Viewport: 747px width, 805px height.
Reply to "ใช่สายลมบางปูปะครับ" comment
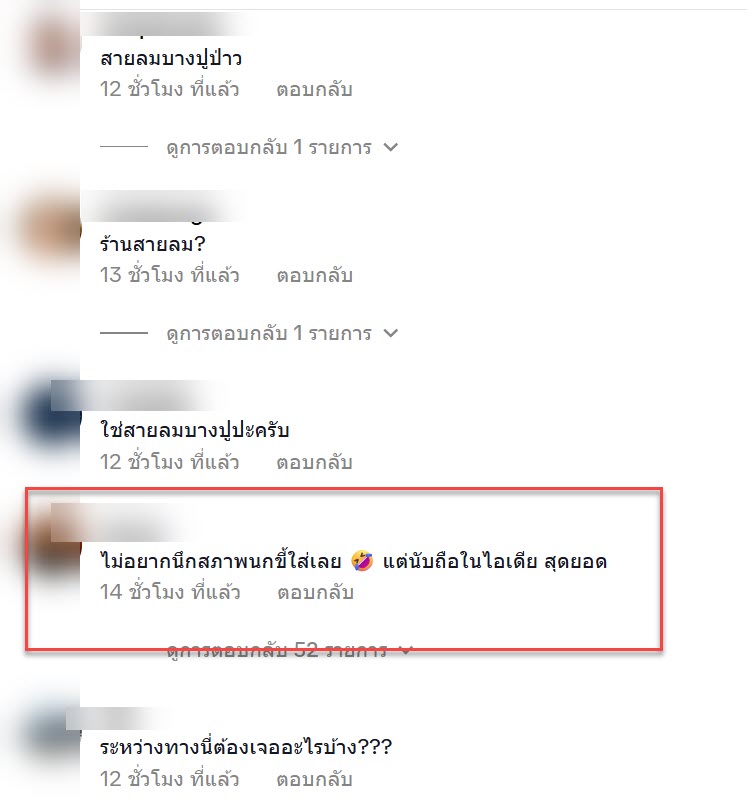314,462
